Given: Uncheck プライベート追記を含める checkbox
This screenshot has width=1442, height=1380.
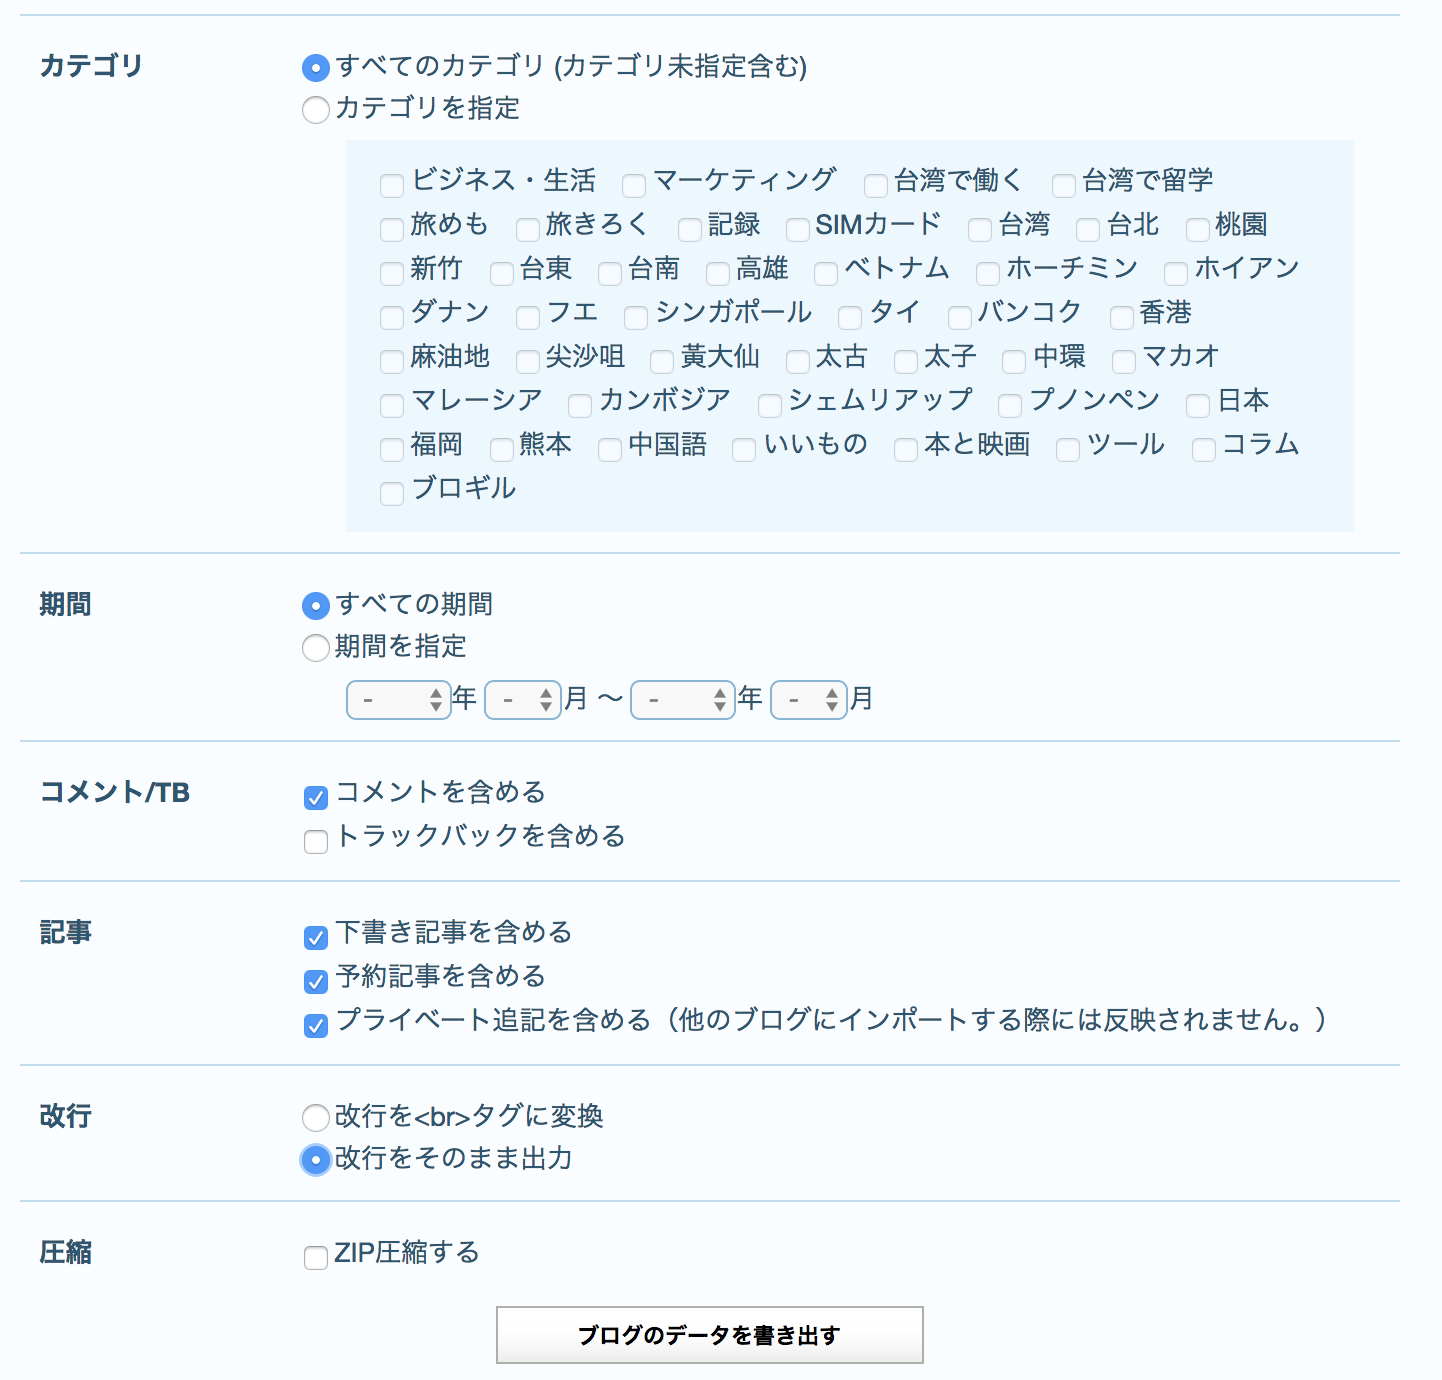Looking at the screenshot, I should [316, 1025].
